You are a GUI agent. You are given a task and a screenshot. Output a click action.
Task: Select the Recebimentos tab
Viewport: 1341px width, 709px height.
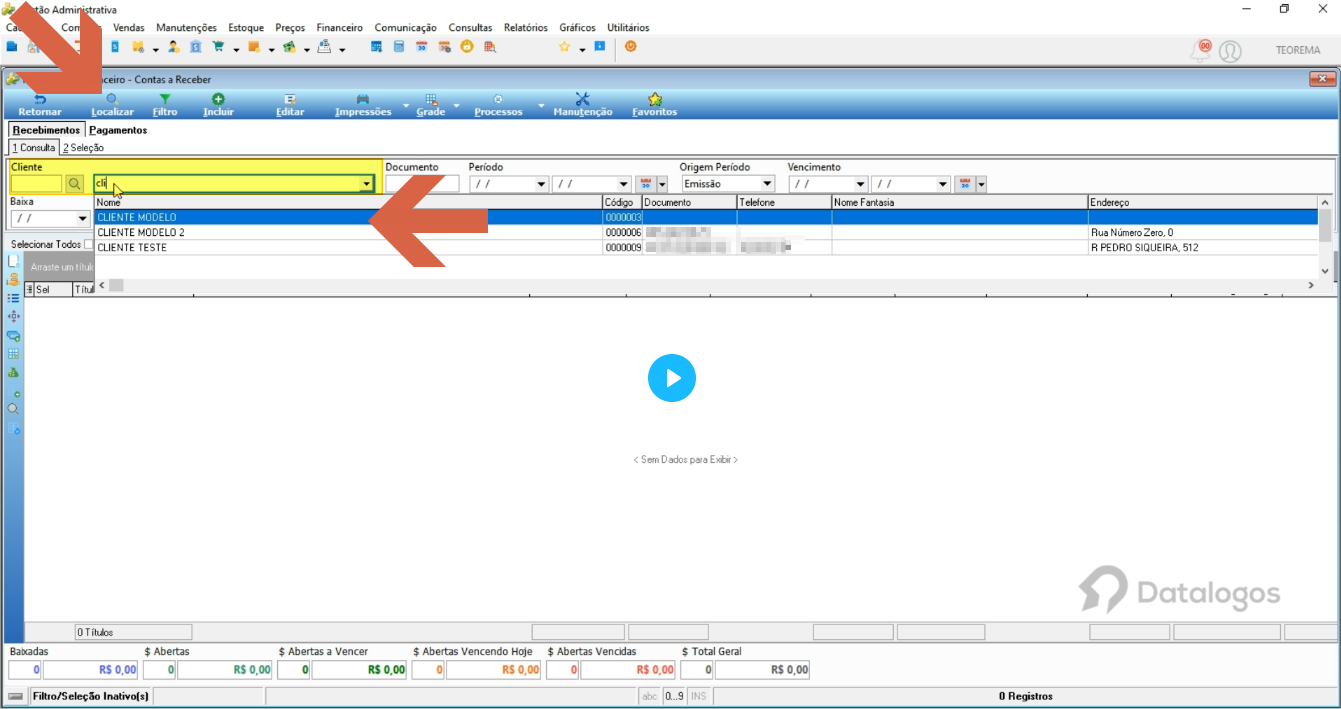click(x=46, y=130)
